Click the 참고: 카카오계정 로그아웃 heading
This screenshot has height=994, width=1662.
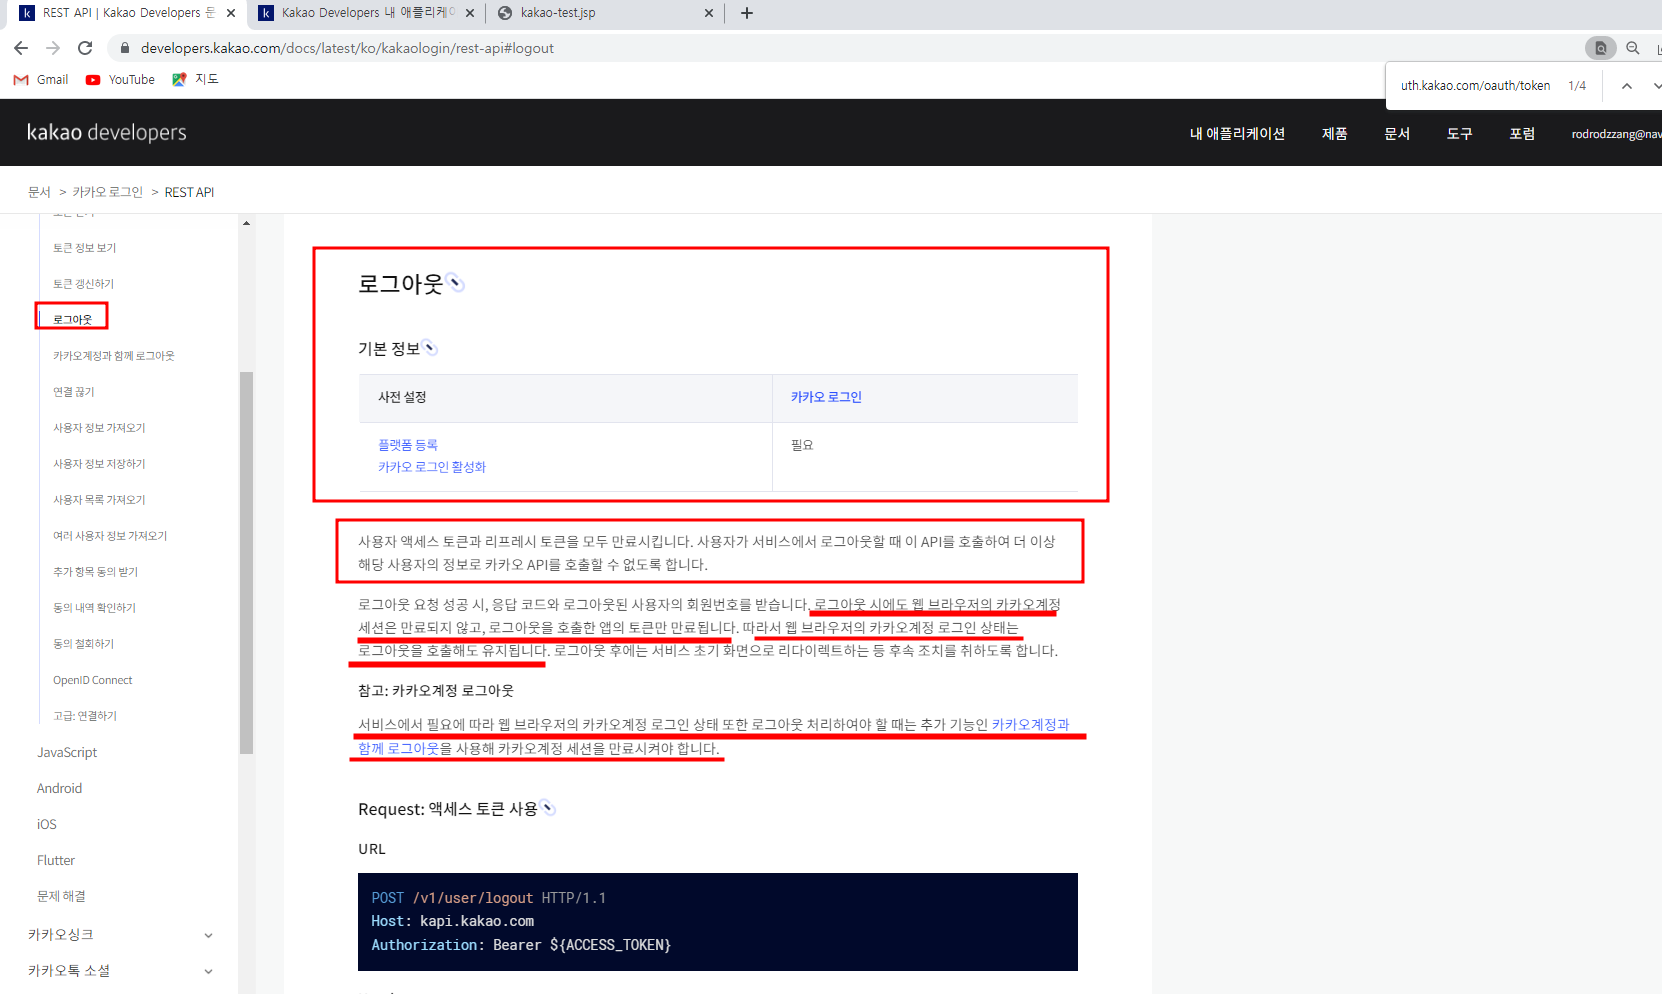(436, 691)
